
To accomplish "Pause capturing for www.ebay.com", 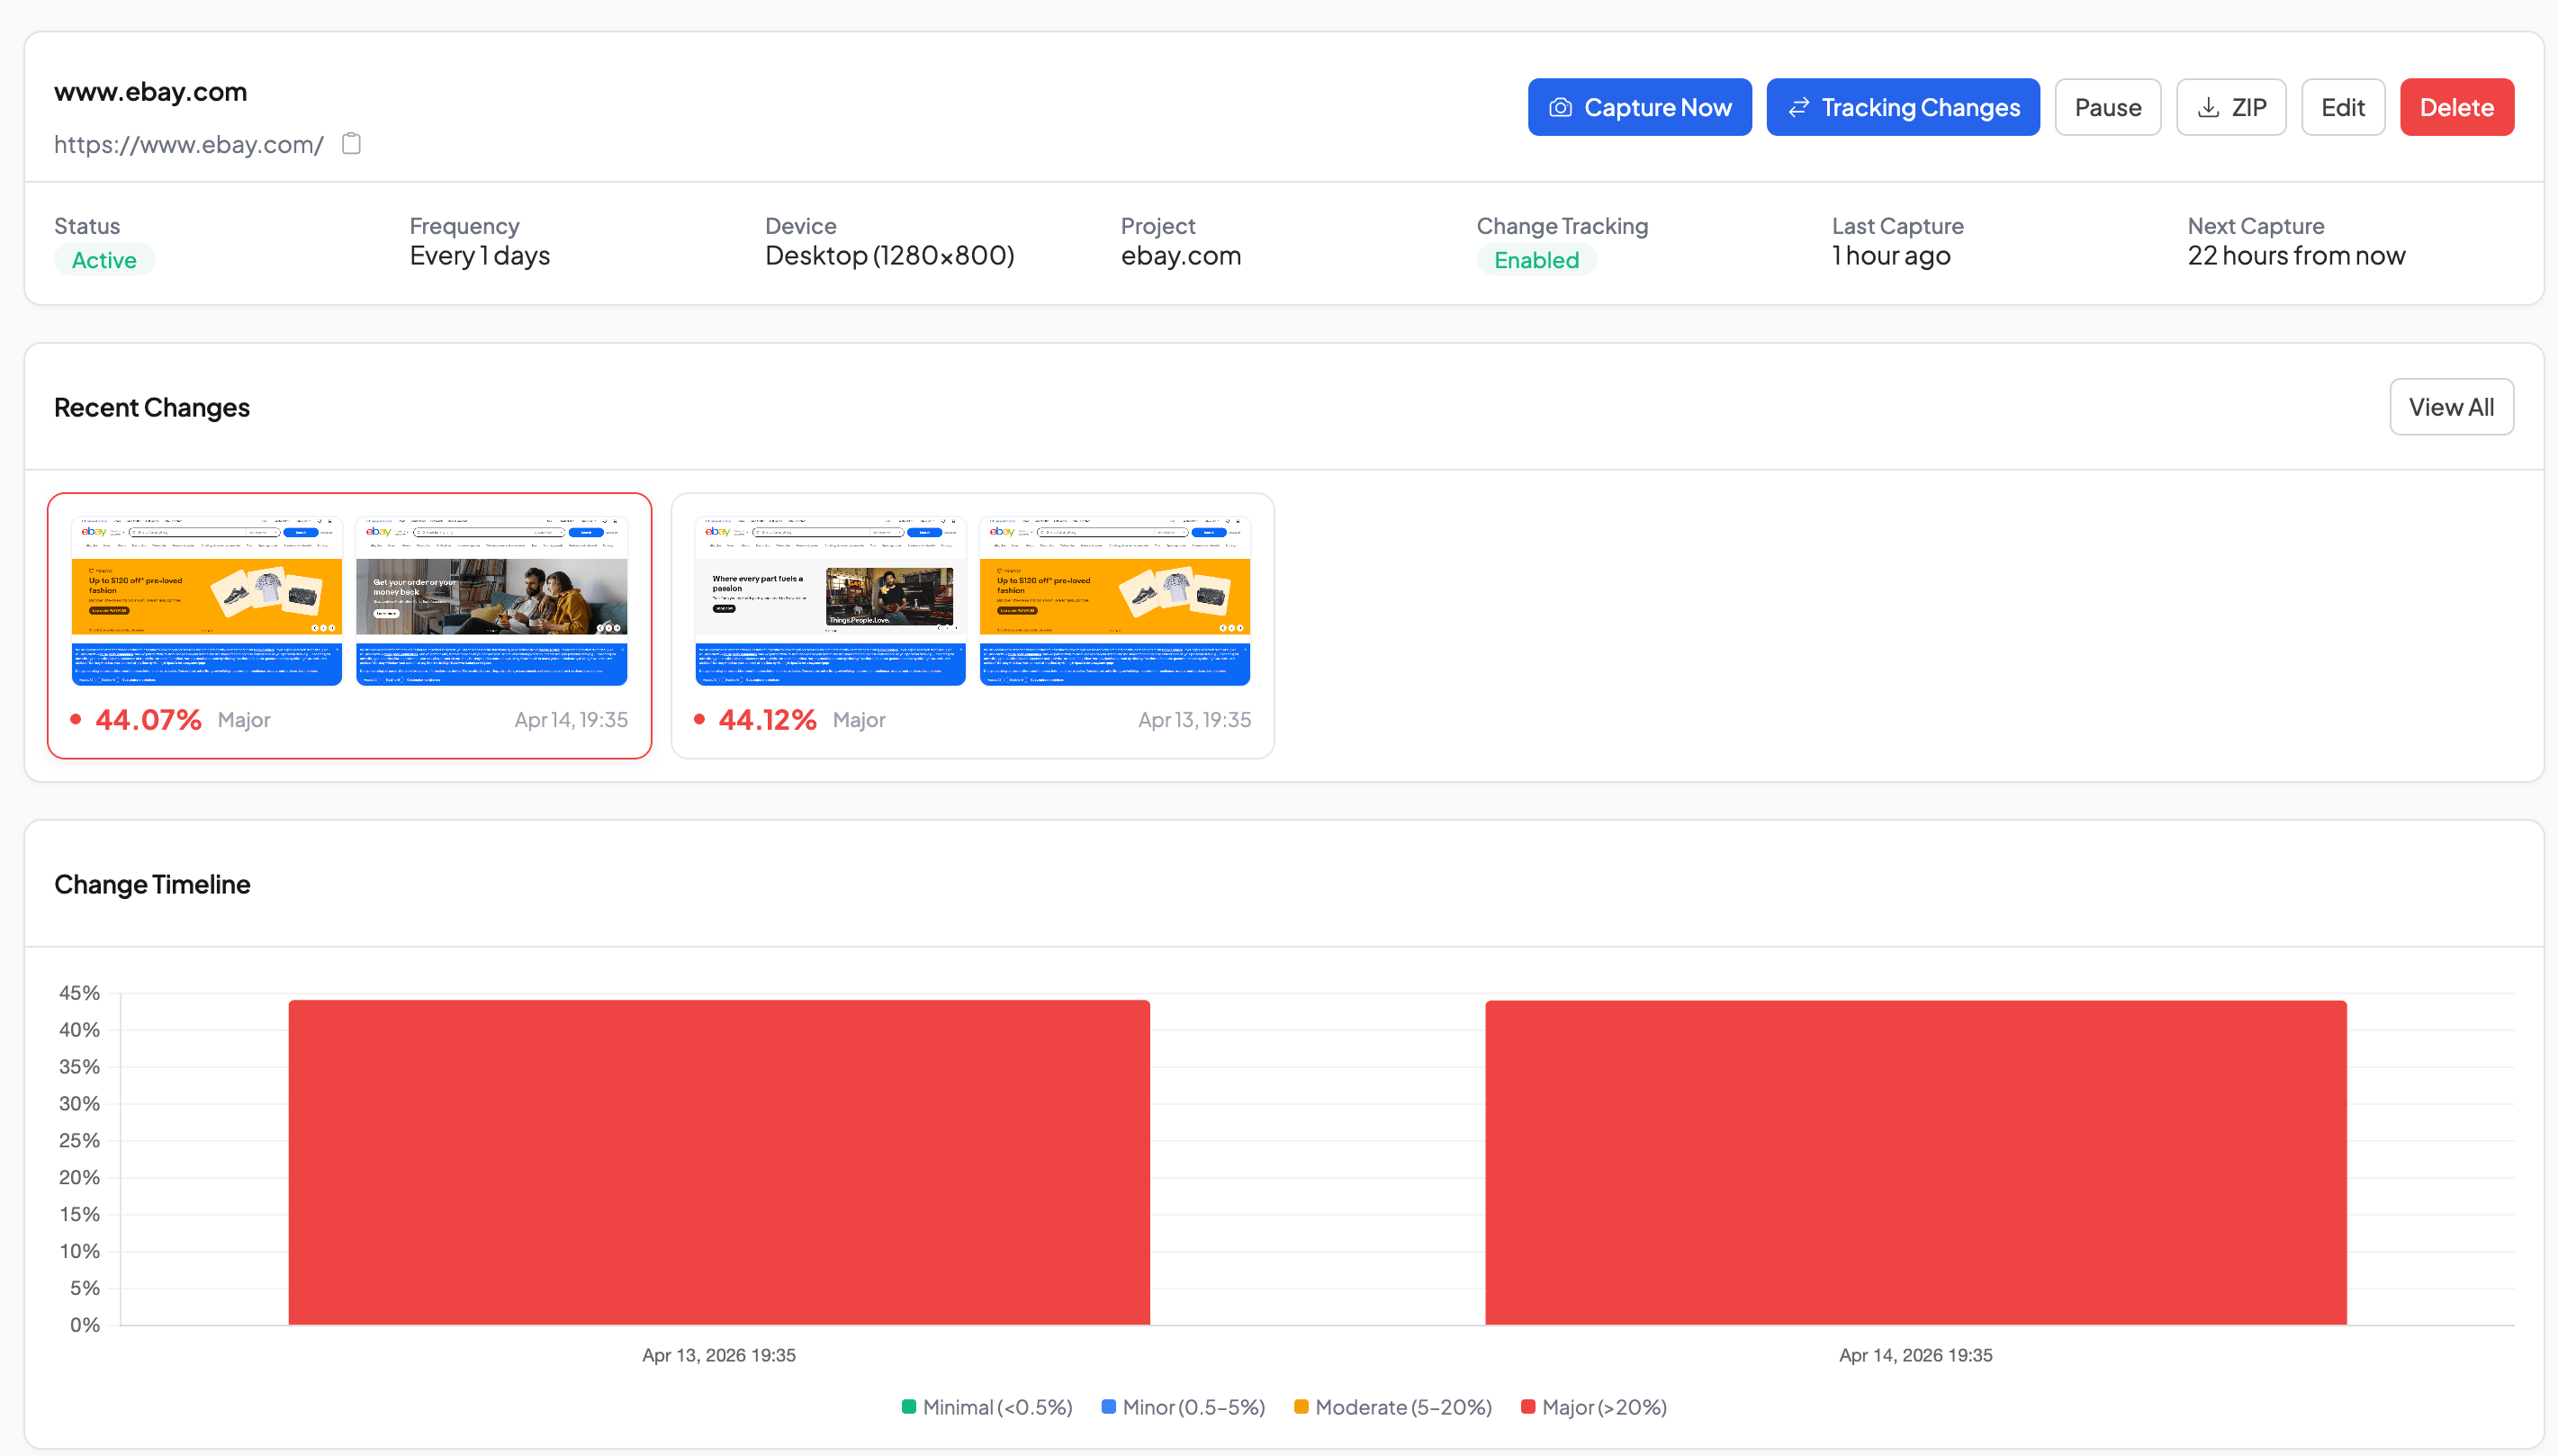I will 2107,106.
